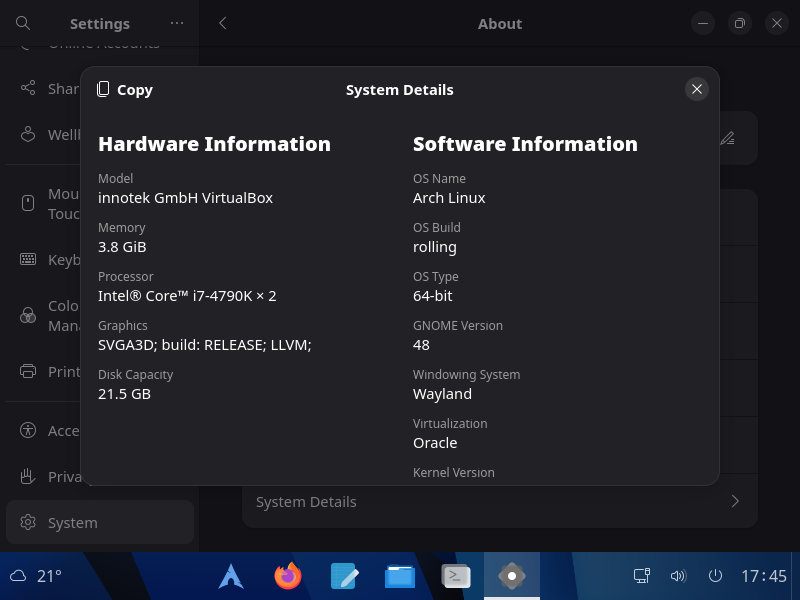Screen dimensions: 800x600
Task: Click the GNOME version value 48
Action: click(x=421, y=345)
